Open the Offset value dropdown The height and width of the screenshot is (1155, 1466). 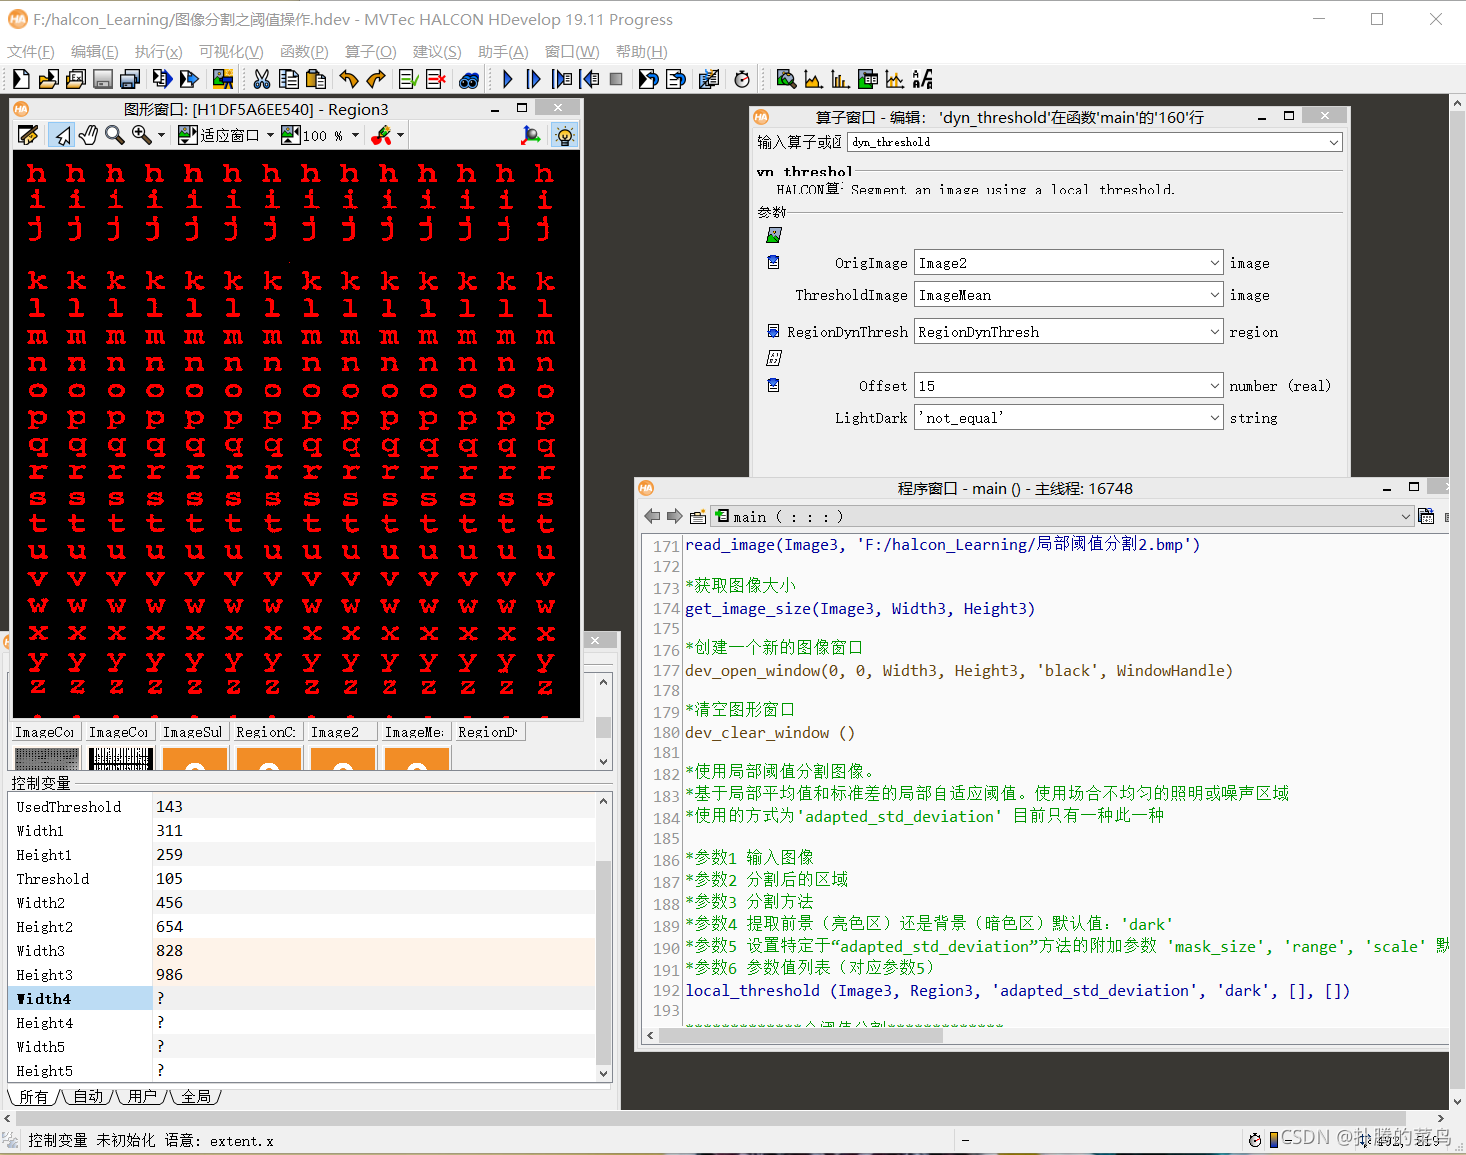1215,386
